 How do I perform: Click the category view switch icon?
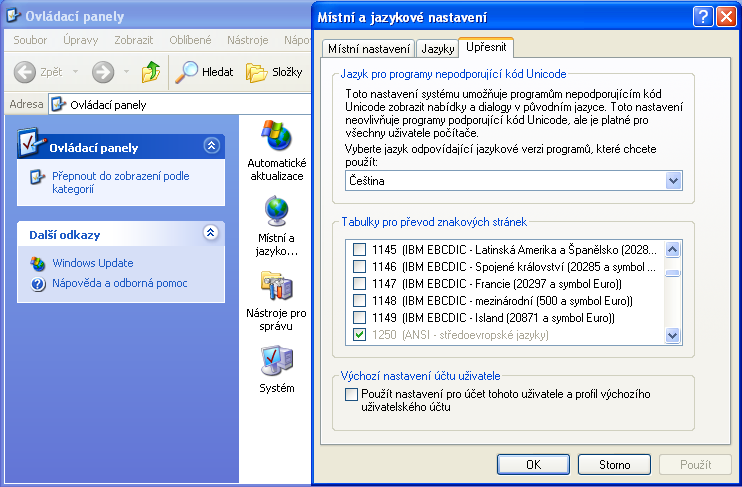37,177
